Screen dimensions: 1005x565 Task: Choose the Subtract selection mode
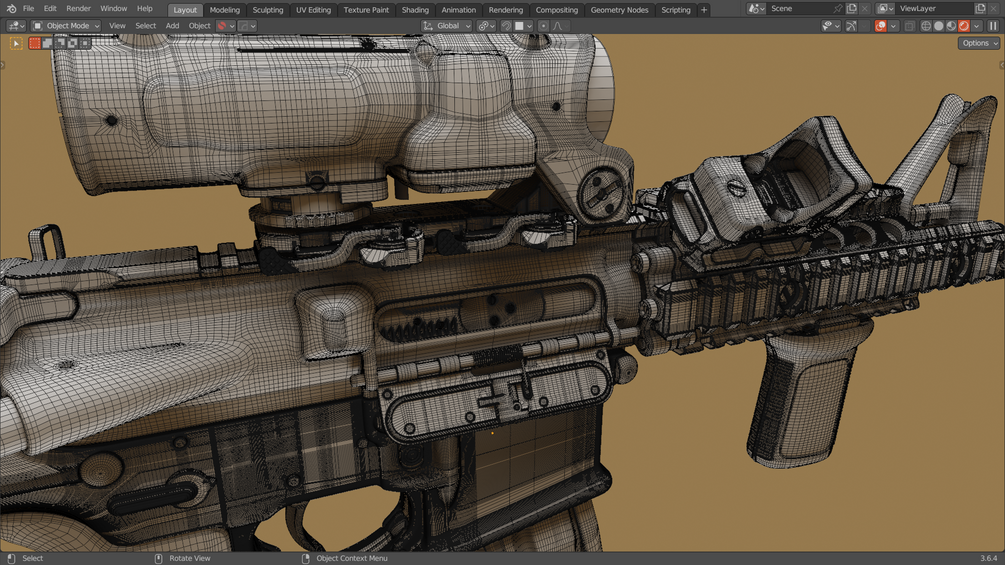tap(60, 43)
